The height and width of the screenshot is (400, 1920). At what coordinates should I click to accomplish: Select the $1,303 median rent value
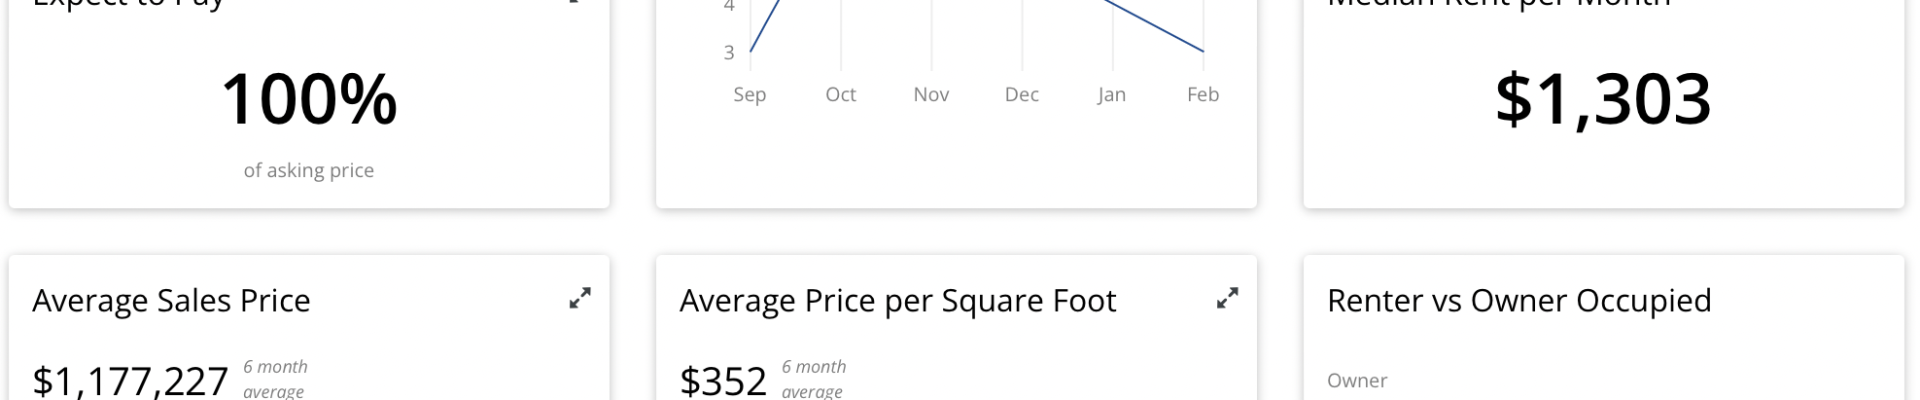point(1603,99)
